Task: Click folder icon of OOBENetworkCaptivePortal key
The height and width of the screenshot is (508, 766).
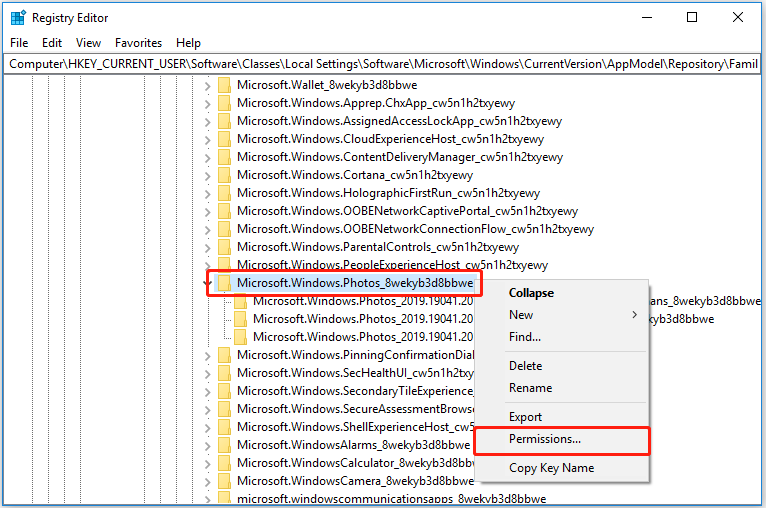Action: [x=224, y=211]
